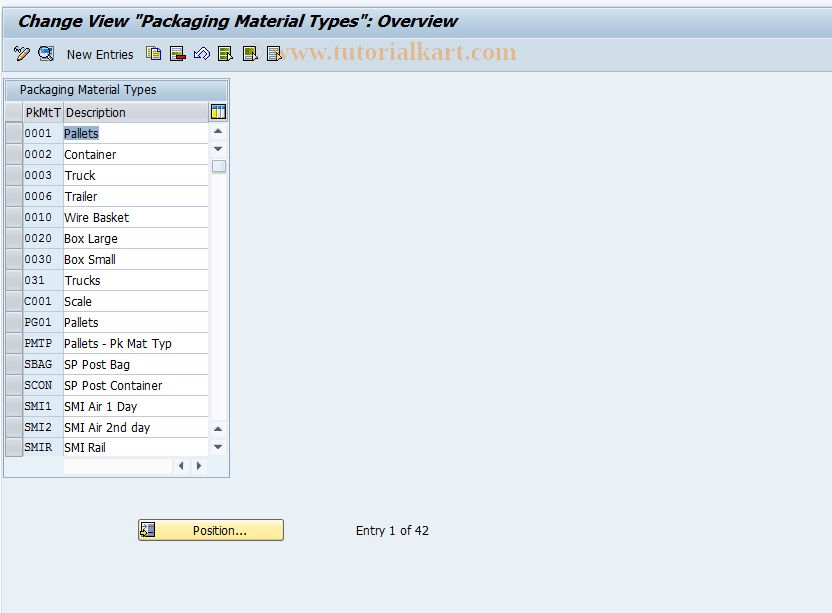The width and height of the screenshot is (832, 613).
Task: Click the Trailer description field
Action: point(136,196)
